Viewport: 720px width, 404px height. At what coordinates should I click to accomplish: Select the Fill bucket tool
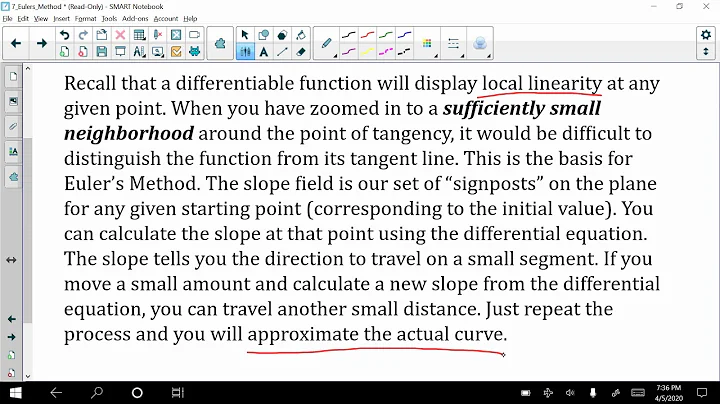coord(301,35)
